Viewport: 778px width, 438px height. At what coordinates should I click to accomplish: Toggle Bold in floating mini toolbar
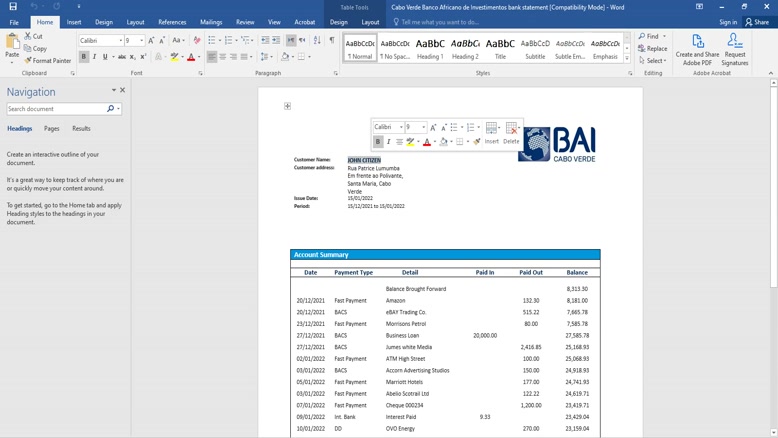378,142
